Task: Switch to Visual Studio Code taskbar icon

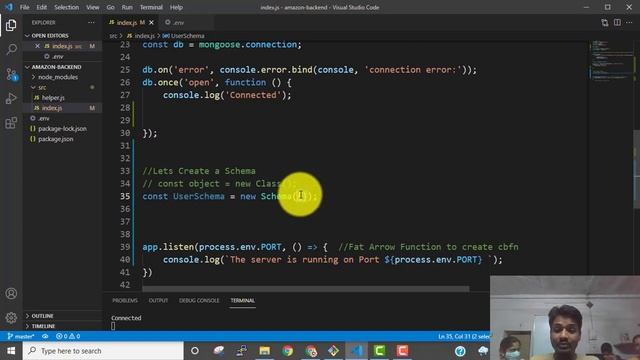Action: (x=357, y=351)
